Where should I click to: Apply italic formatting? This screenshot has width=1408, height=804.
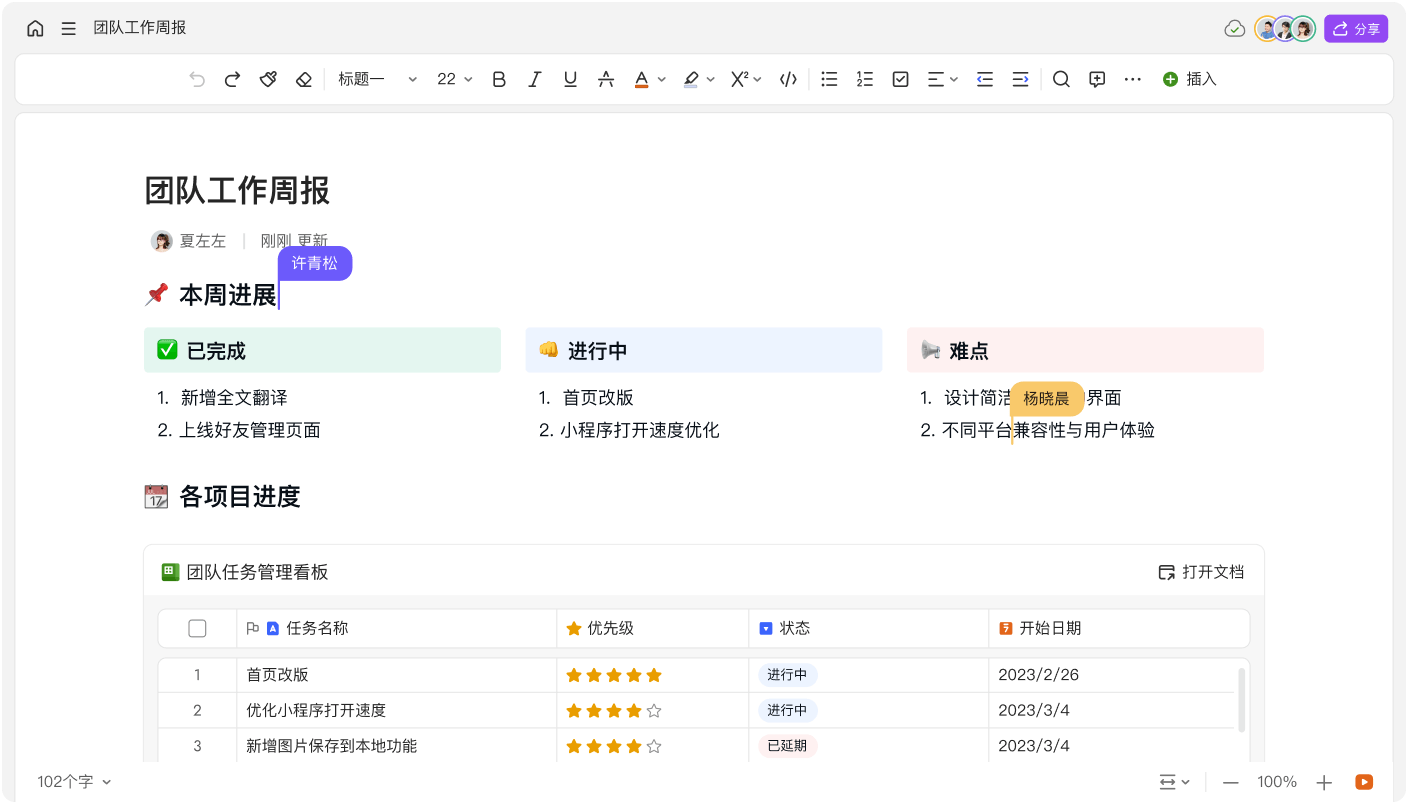[535, 79]
